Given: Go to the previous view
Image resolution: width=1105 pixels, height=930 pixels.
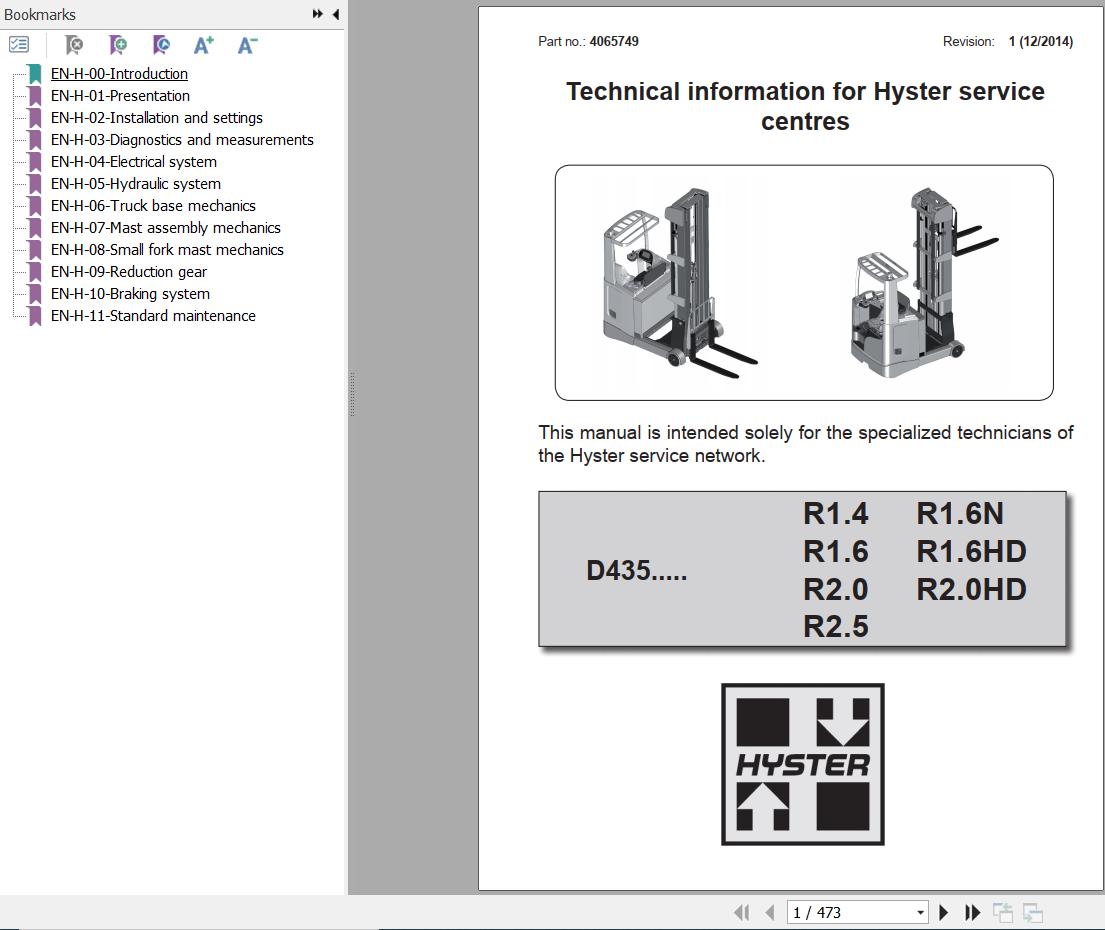Looking at the screenshot, I should 1002,912.
